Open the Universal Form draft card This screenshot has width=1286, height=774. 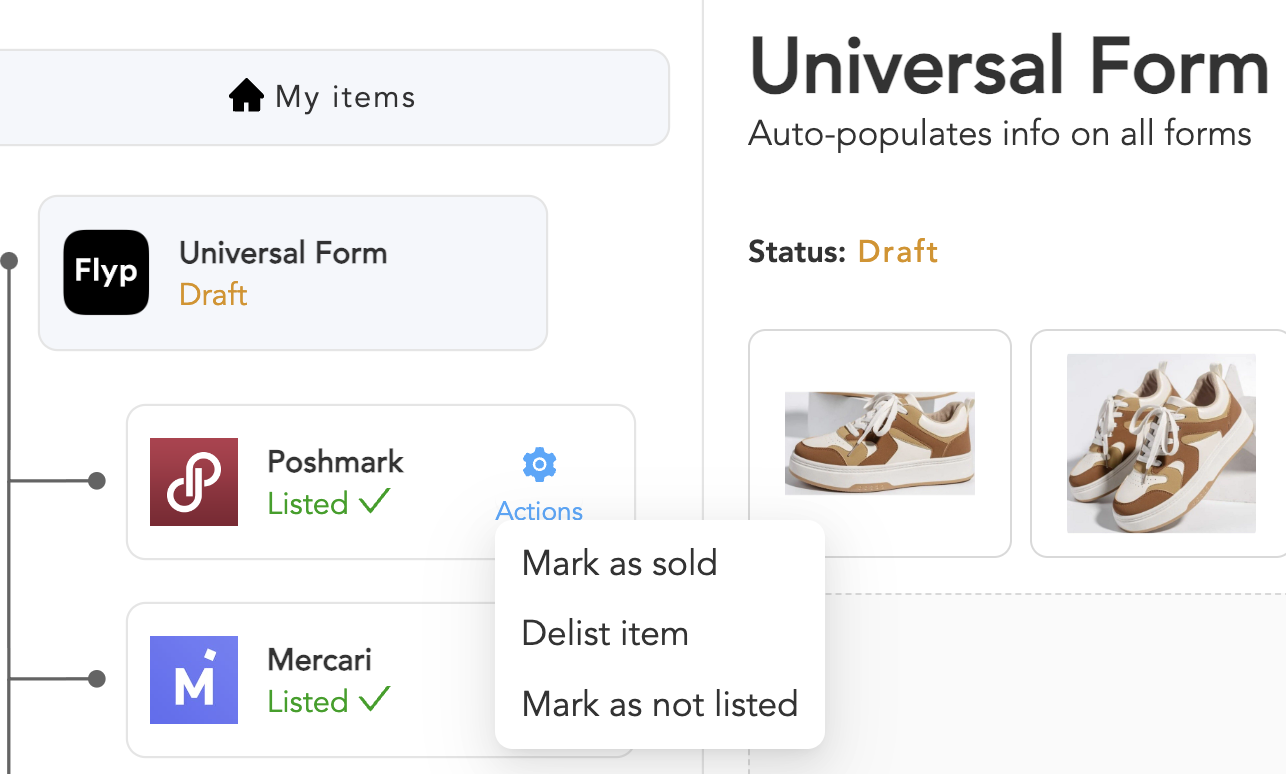coord(292,272)
